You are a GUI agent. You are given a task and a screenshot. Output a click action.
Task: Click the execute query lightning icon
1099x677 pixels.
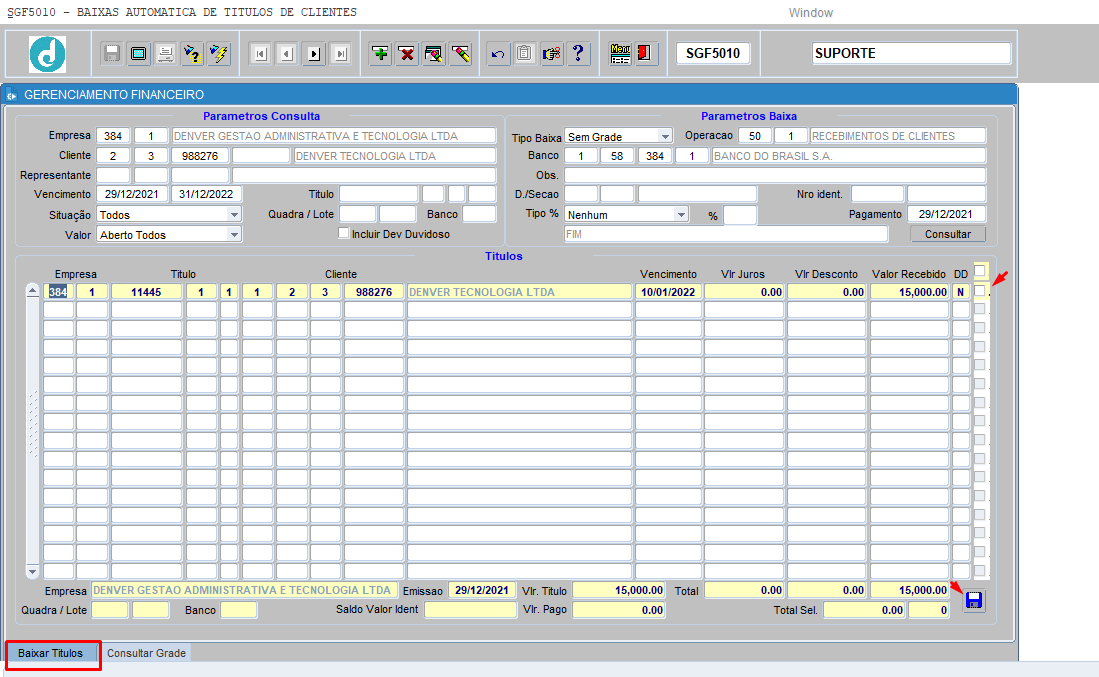[219, 53]
